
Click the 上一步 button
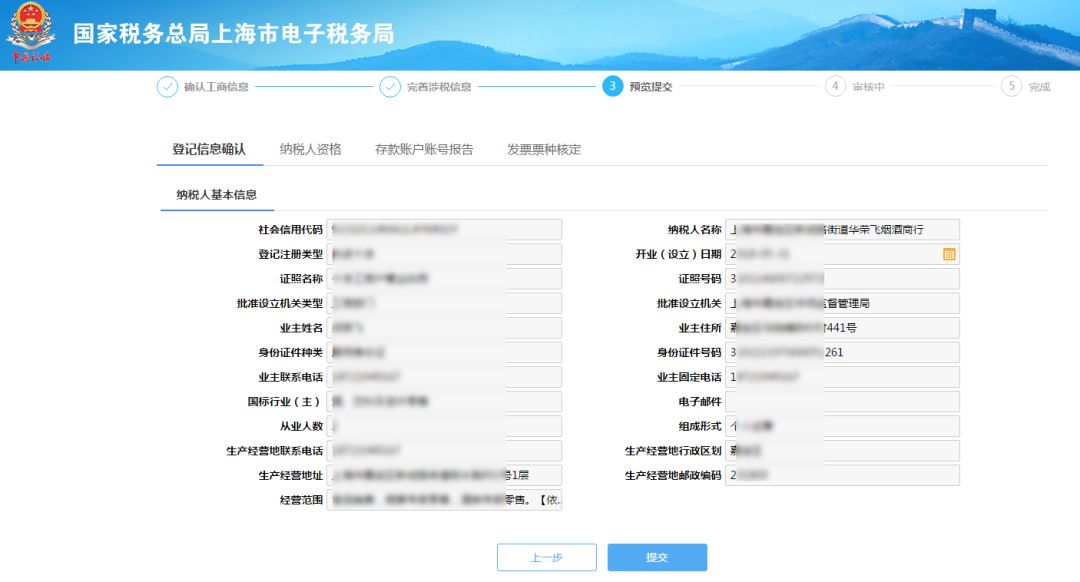(546, 557)
